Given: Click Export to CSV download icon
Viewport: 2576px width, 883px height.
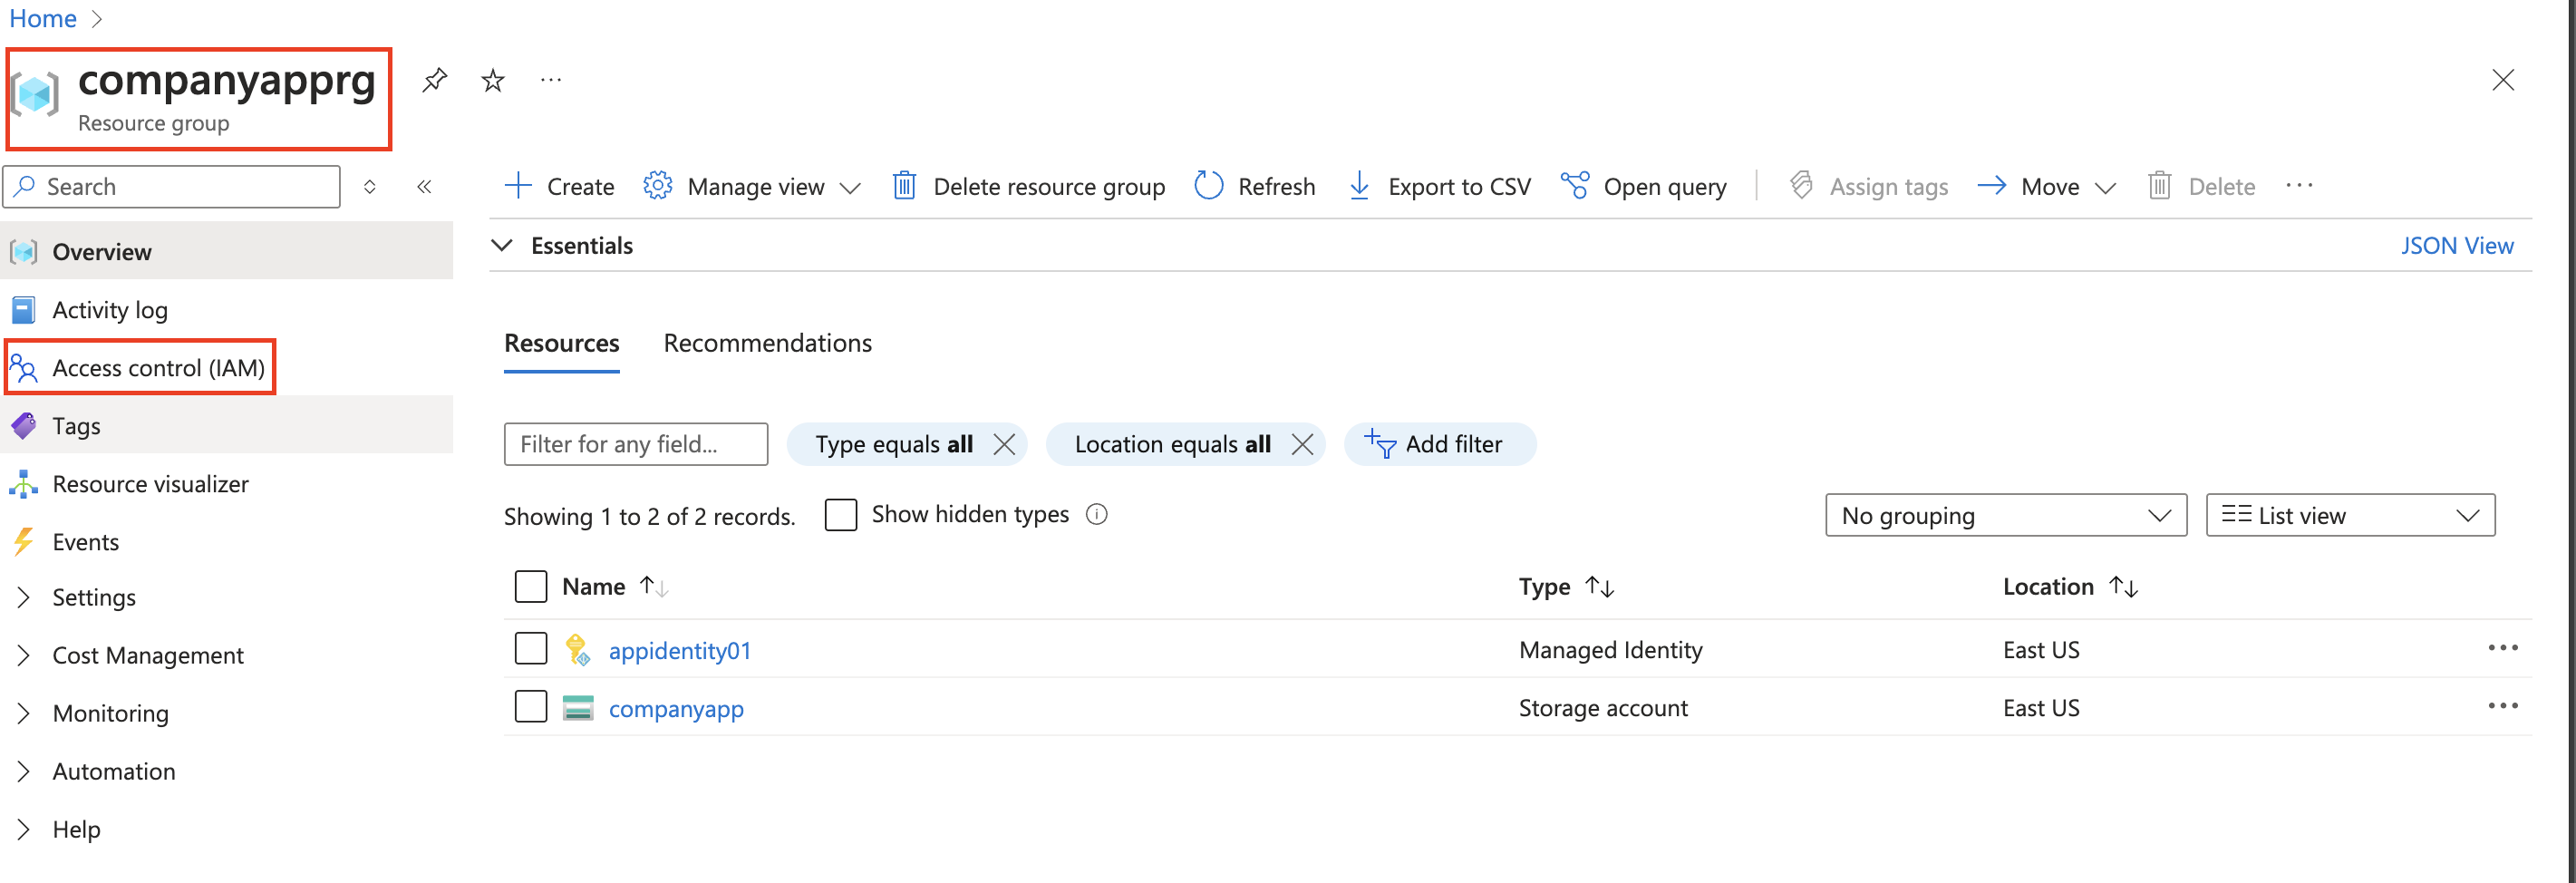Looking at the screenshot, I should pos(1359,186).
